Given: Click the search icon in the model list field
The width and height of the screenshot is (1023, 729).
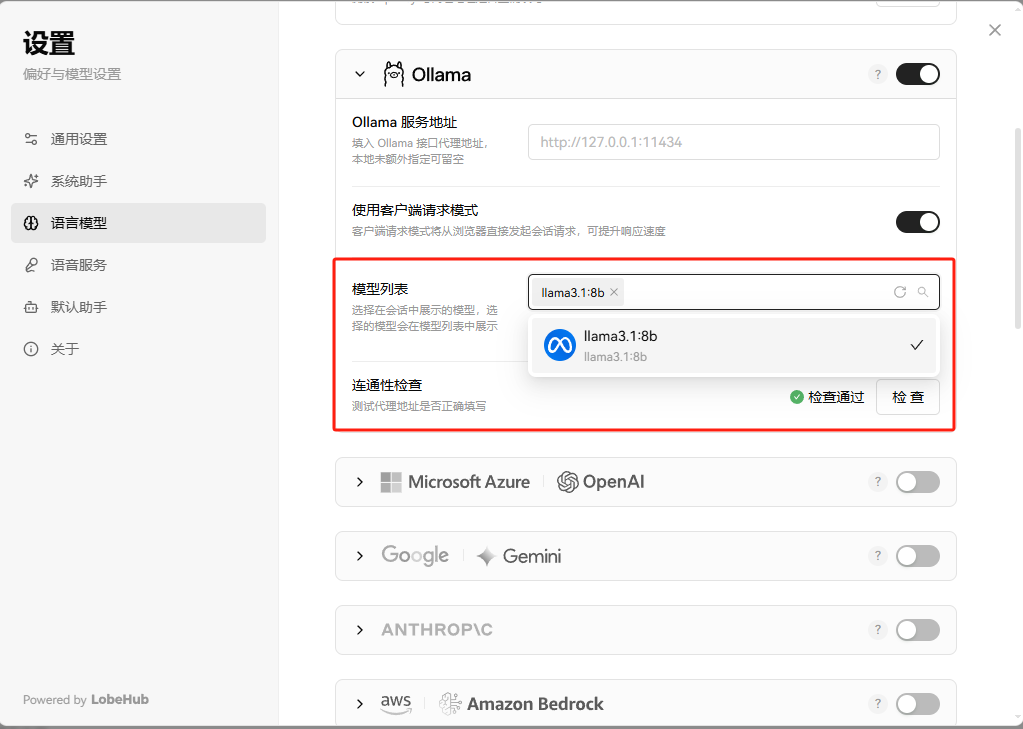Looking at the screenshot, I should click(x=922, y=292).
